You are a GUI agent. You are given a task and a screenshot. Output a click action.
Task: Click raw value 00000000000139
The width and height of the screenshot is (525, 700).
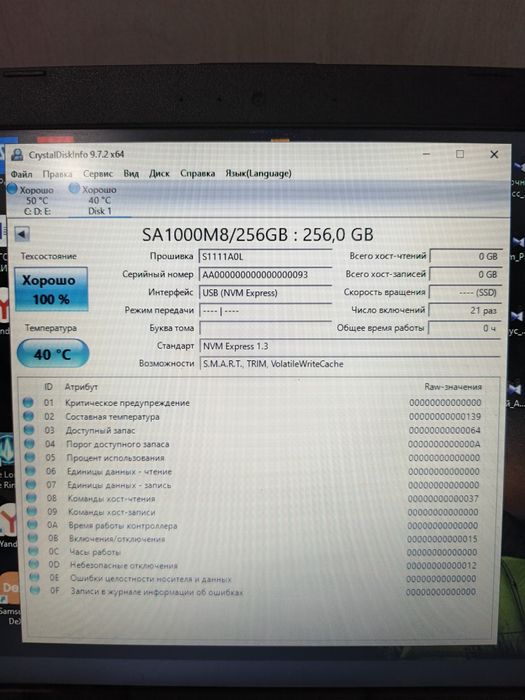point(445,417)
